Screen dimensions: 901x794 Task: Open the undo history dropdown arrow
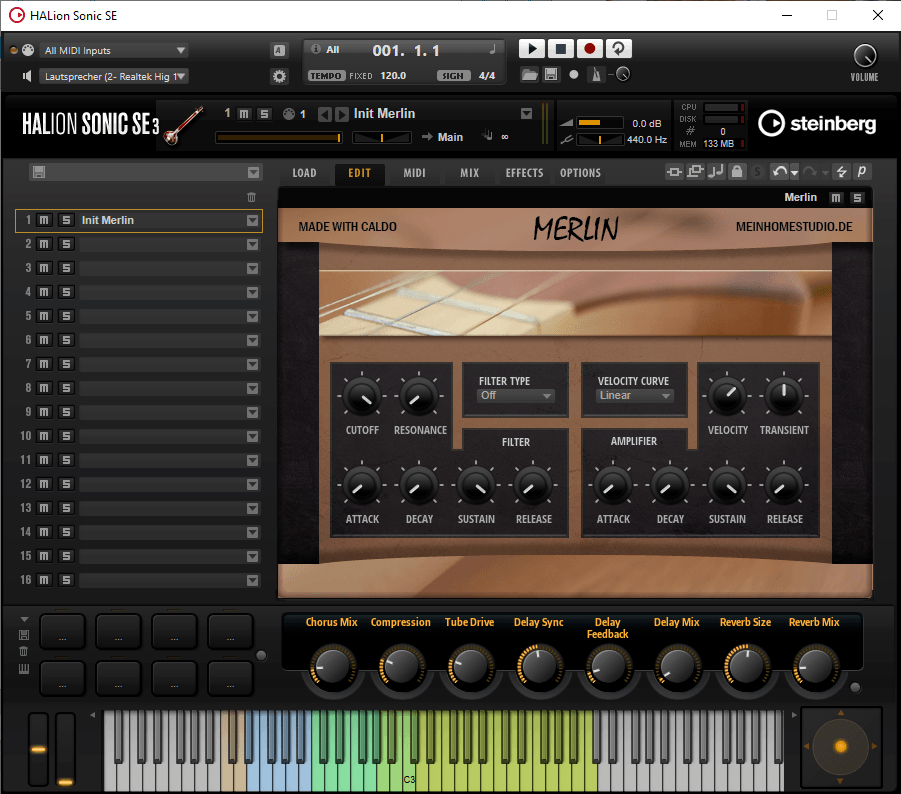pyautogui.click(x=794, y=173)
